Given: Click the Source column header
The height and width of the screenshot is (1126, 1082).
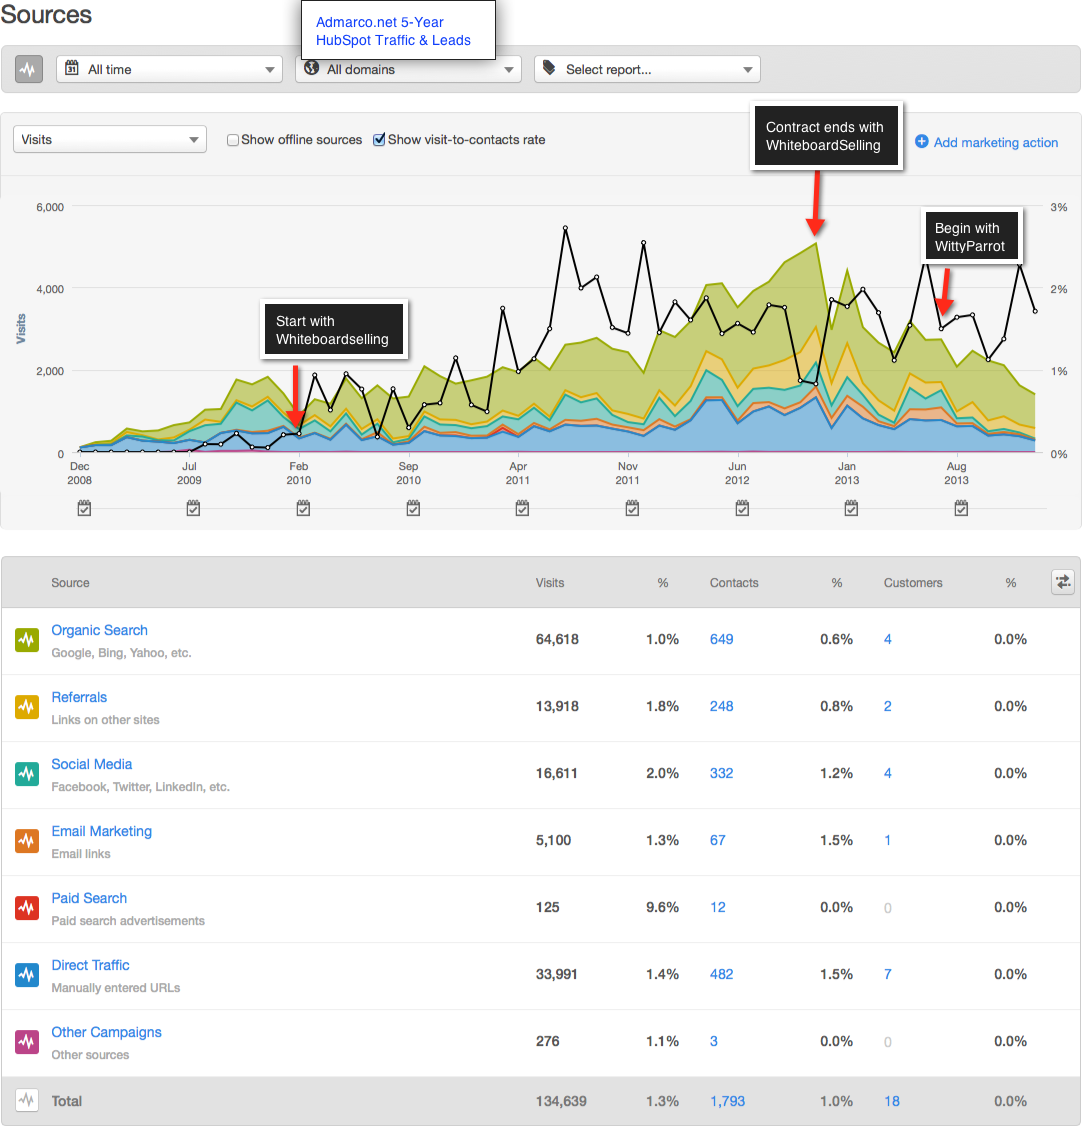Looking at the screenshot, I should 70,582.
